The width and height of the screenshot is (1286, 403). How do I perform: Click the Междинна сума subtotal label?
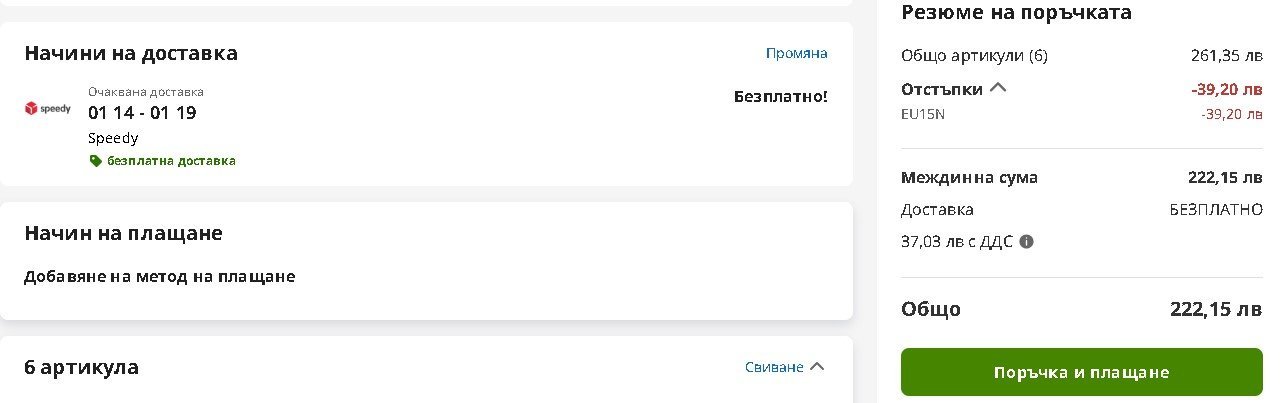coord(969,178)
